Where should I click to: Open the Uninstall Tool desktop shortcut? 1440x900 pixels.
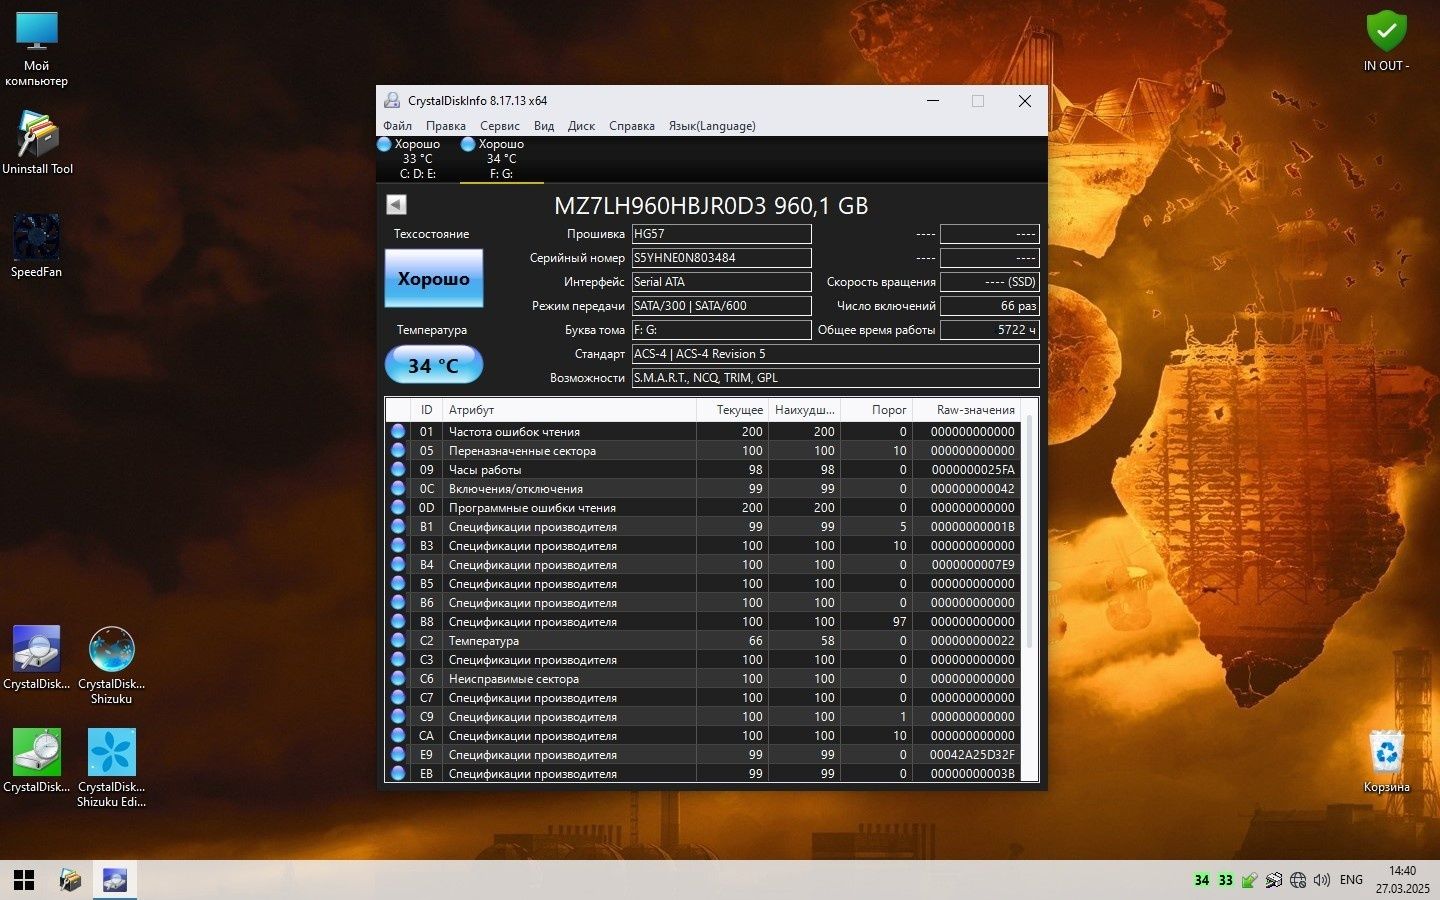click(37, 143)
